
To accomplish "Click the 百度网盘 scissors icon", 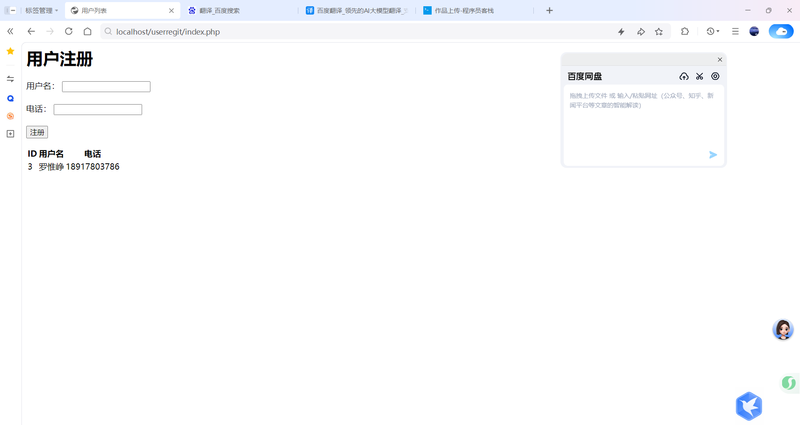I will 699,77.
